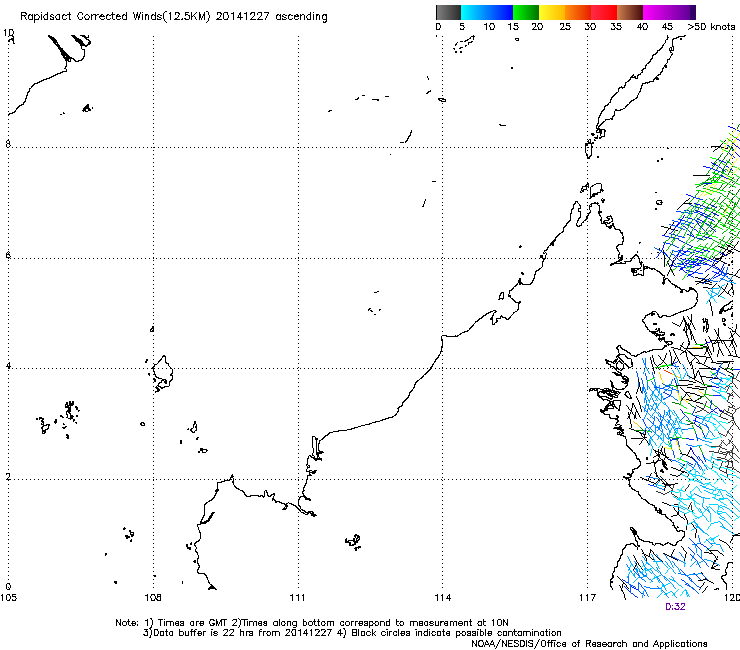The height and width of the screenshot is (650, 740).
Task: Click longitude label 117
Action: coord(588,598)
